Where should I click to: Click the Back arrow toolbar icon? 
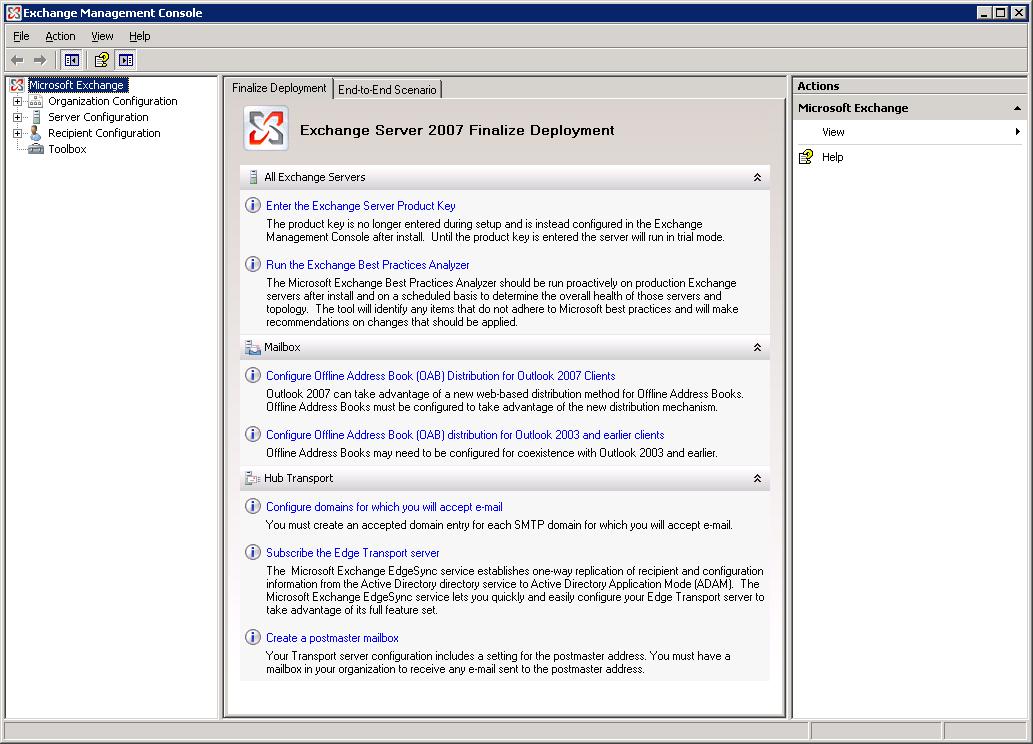(x=18, y=60)
